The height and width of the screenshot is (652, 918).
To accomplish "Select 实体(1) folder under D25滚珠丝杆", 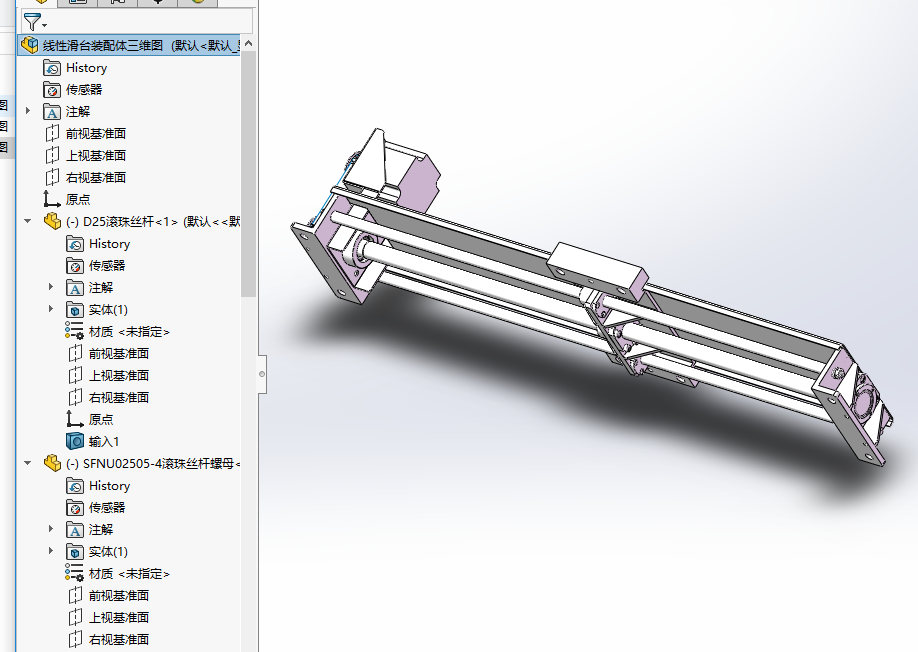I will pos(97,310).
